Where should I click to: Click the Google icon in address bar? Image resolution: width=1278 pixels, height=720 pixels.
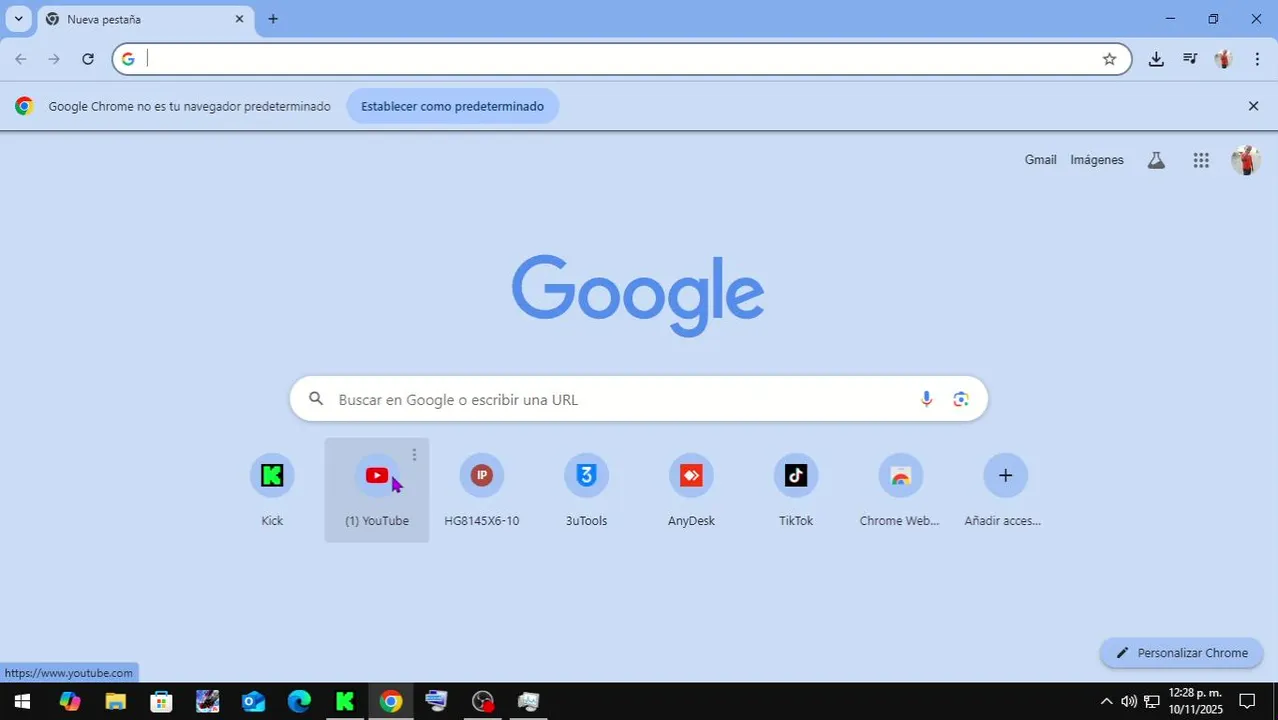tap(128, 59)
